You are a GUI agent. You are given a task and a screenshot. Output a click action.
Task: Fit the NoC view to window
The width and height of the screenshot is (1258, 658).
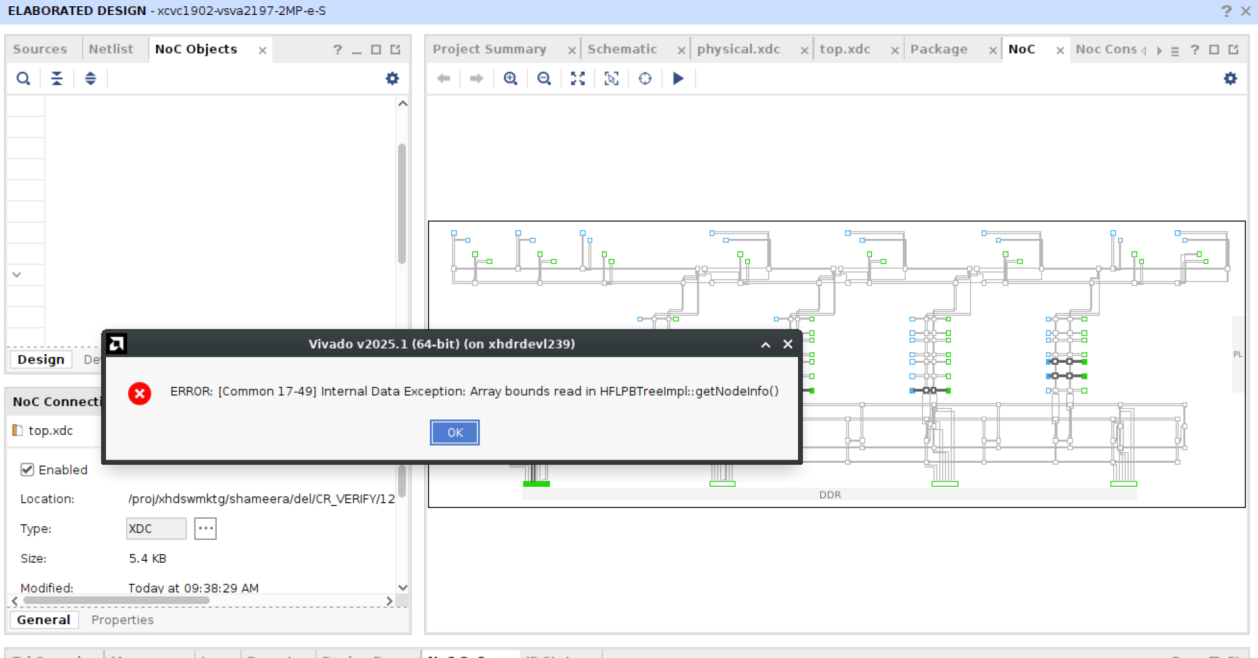click(578, 79)
